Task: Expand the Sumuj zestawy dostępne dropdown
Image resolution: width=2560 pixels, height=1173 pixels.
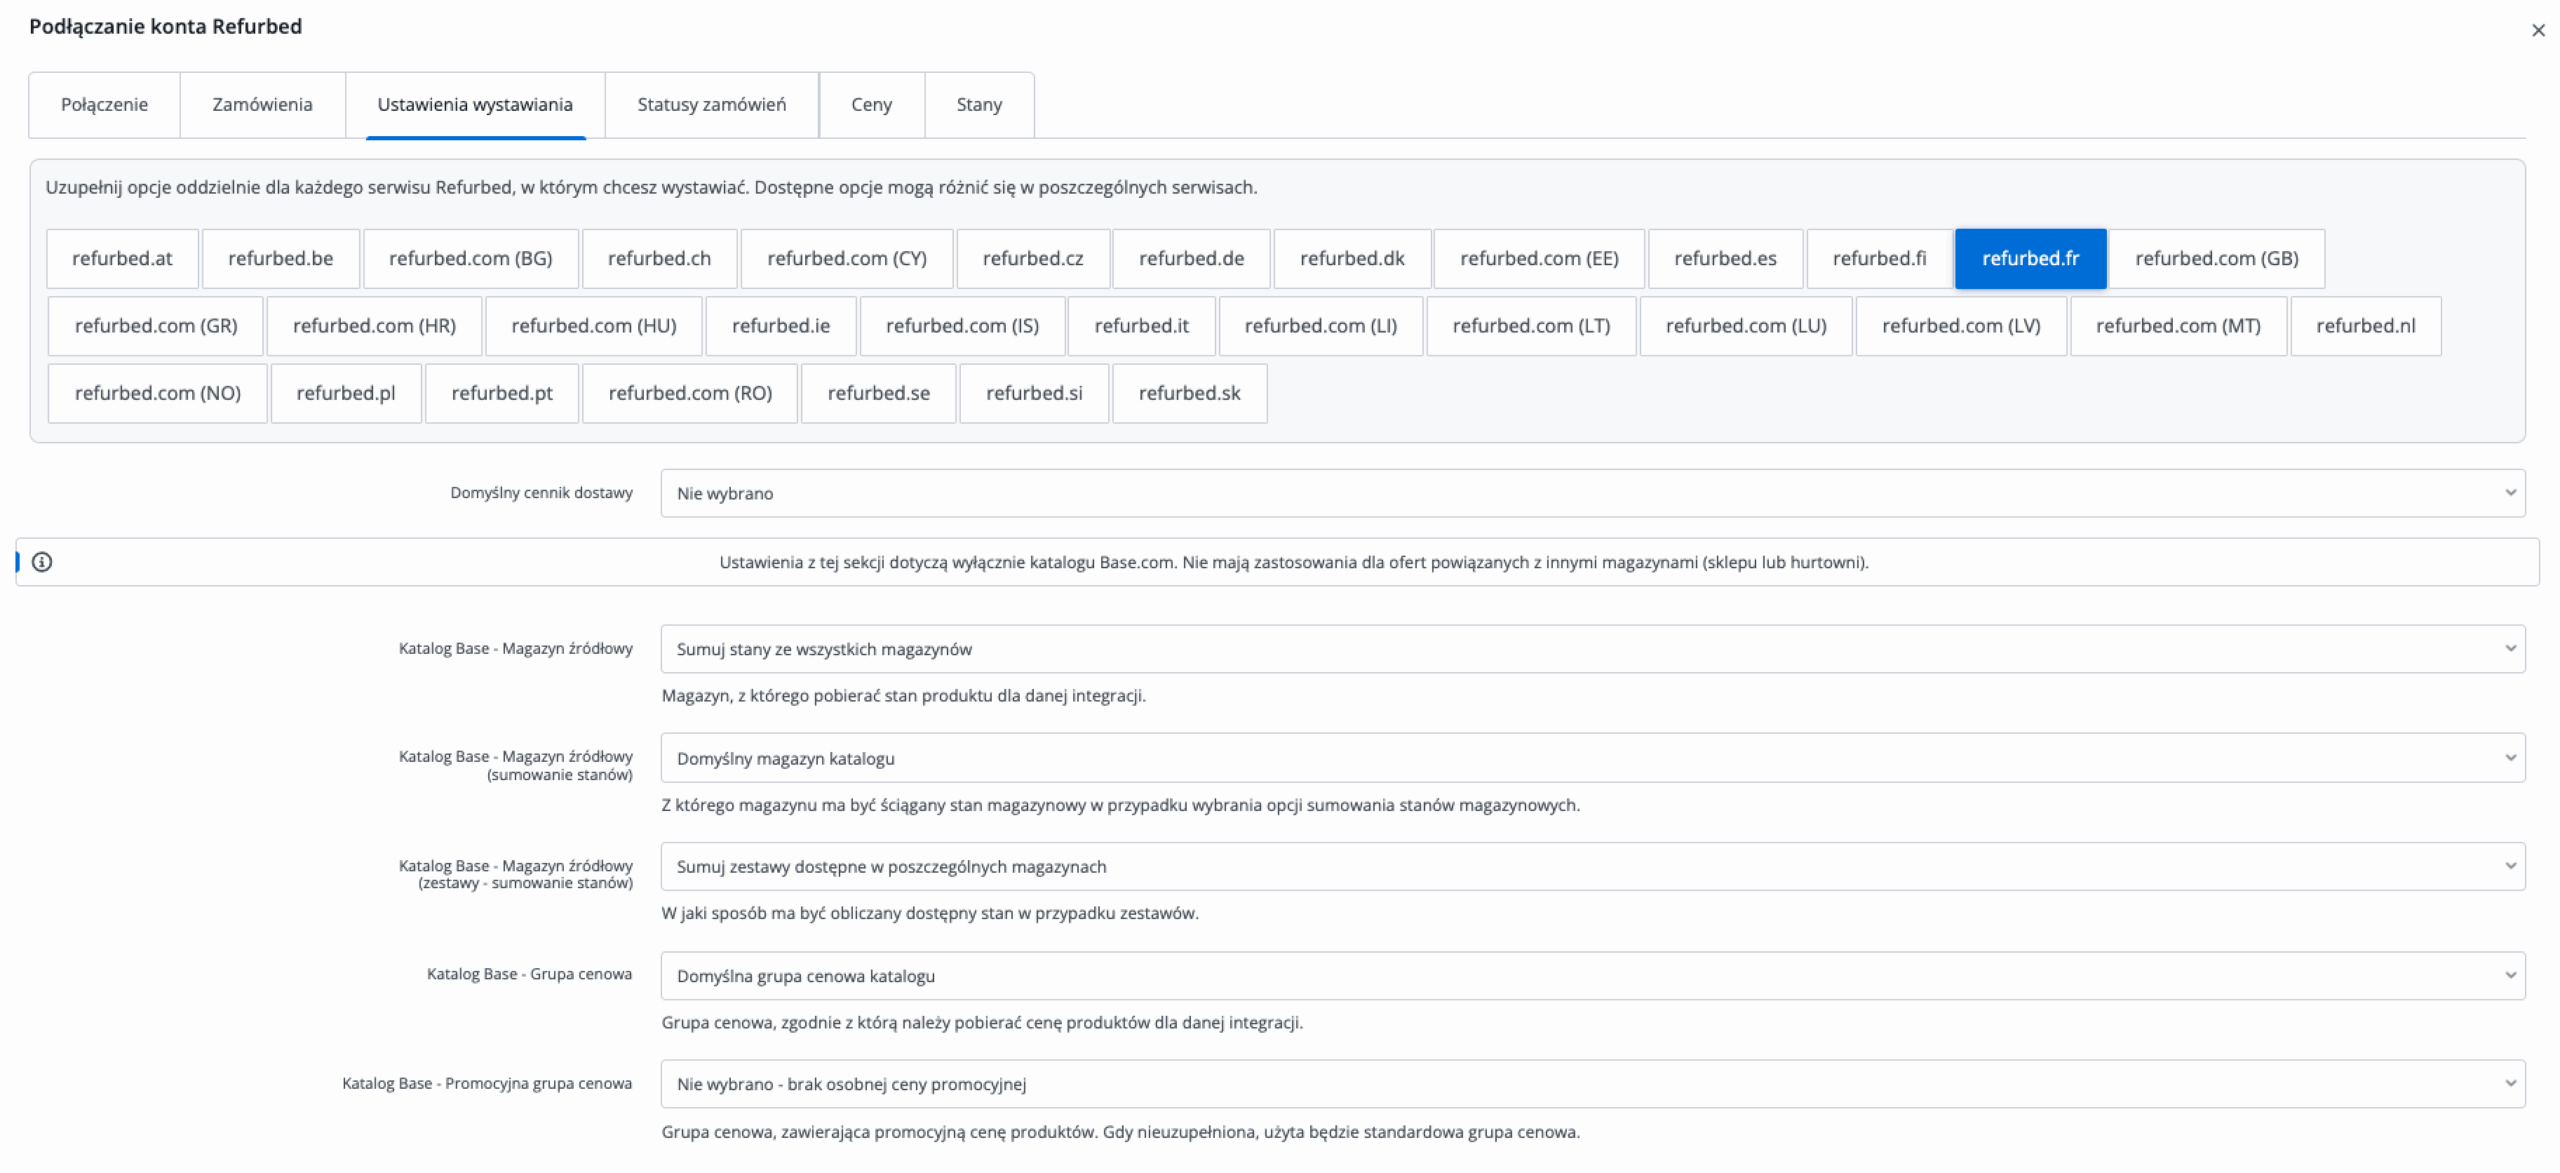Action: 1592,867
